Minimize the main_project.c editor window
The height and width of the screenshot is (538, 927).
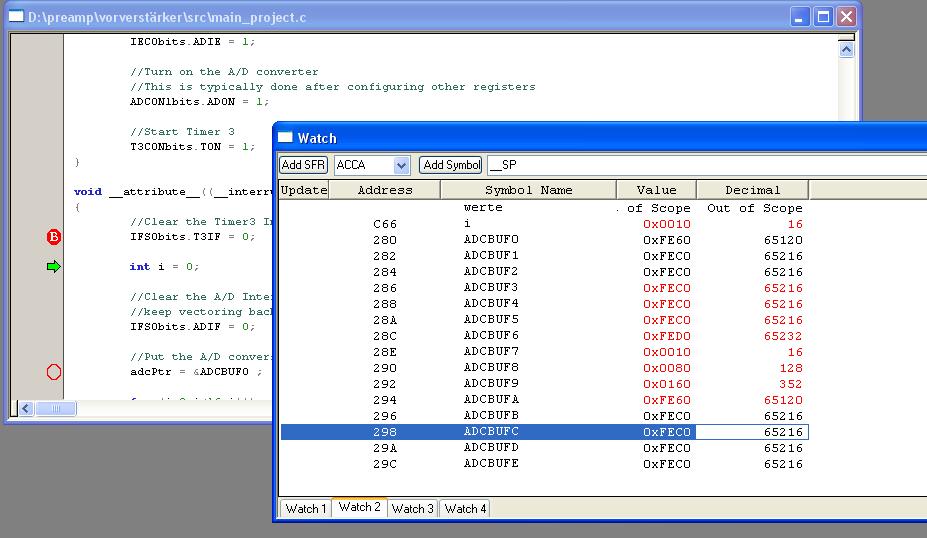pos(799,17)
